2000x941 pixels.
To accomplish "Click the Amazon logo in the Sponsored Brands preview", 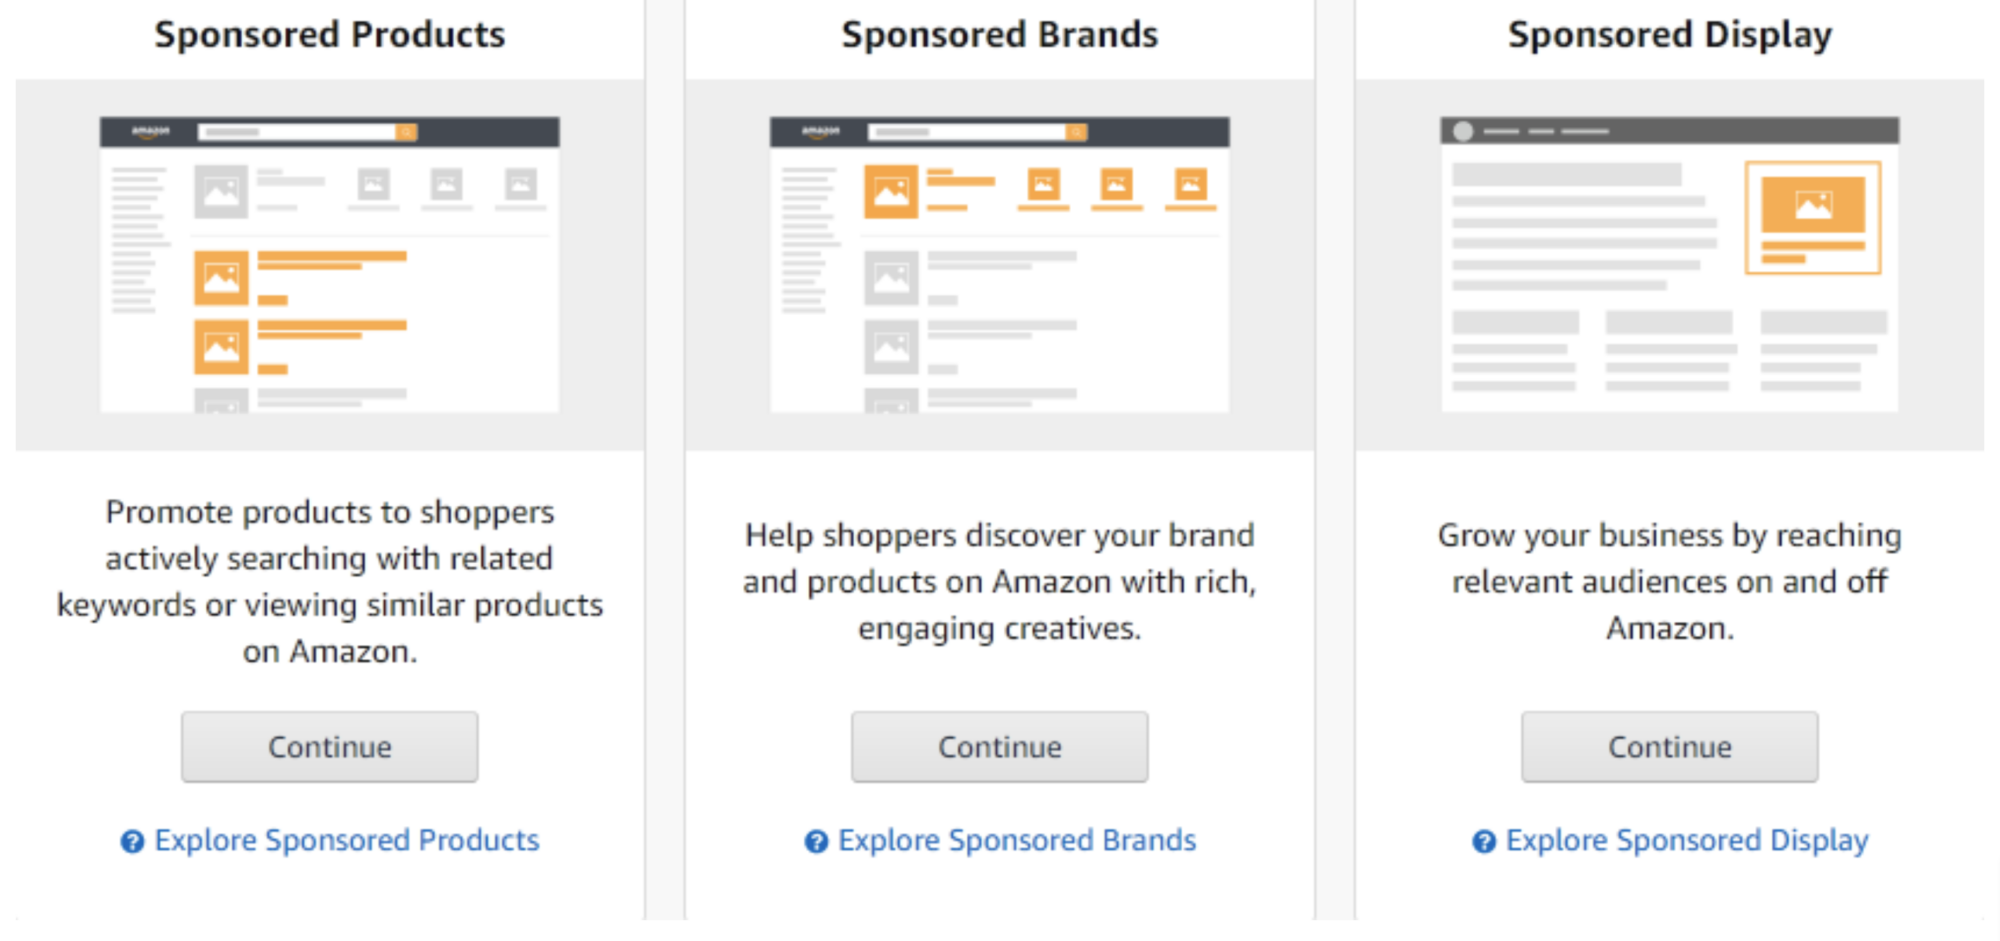I will (x=818, y=131).
